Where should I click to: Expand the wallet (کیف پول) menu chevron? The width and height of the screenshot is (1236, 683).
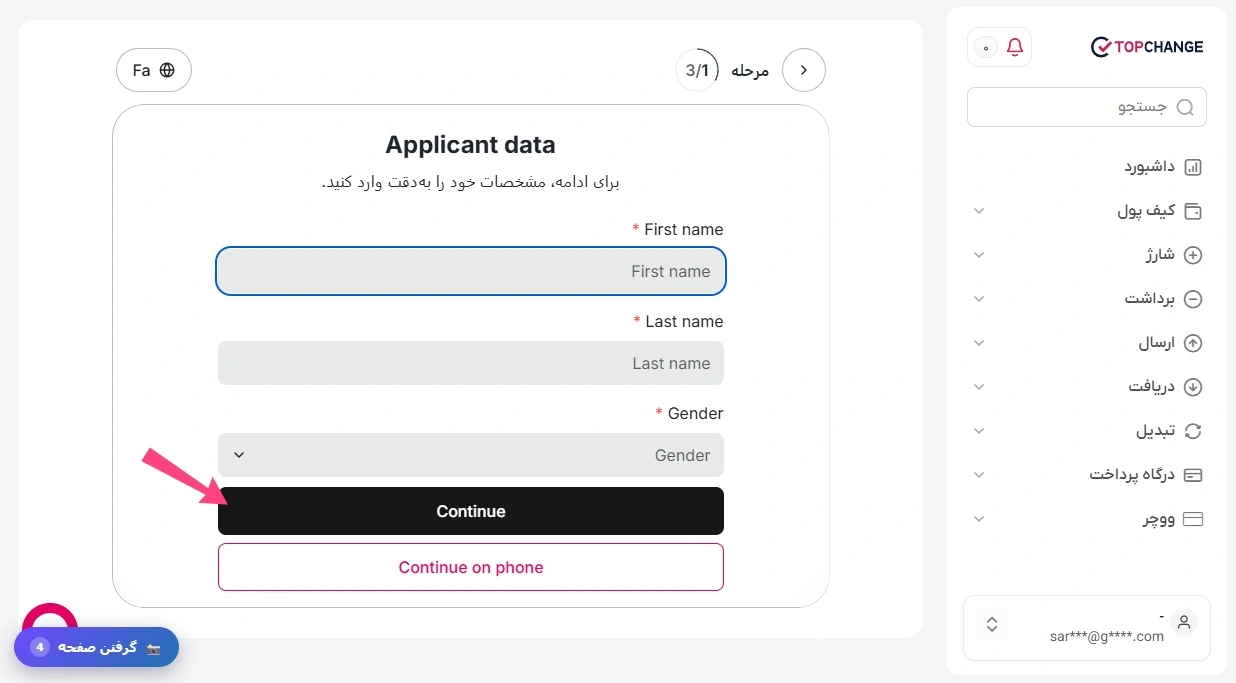click(979, 211)
